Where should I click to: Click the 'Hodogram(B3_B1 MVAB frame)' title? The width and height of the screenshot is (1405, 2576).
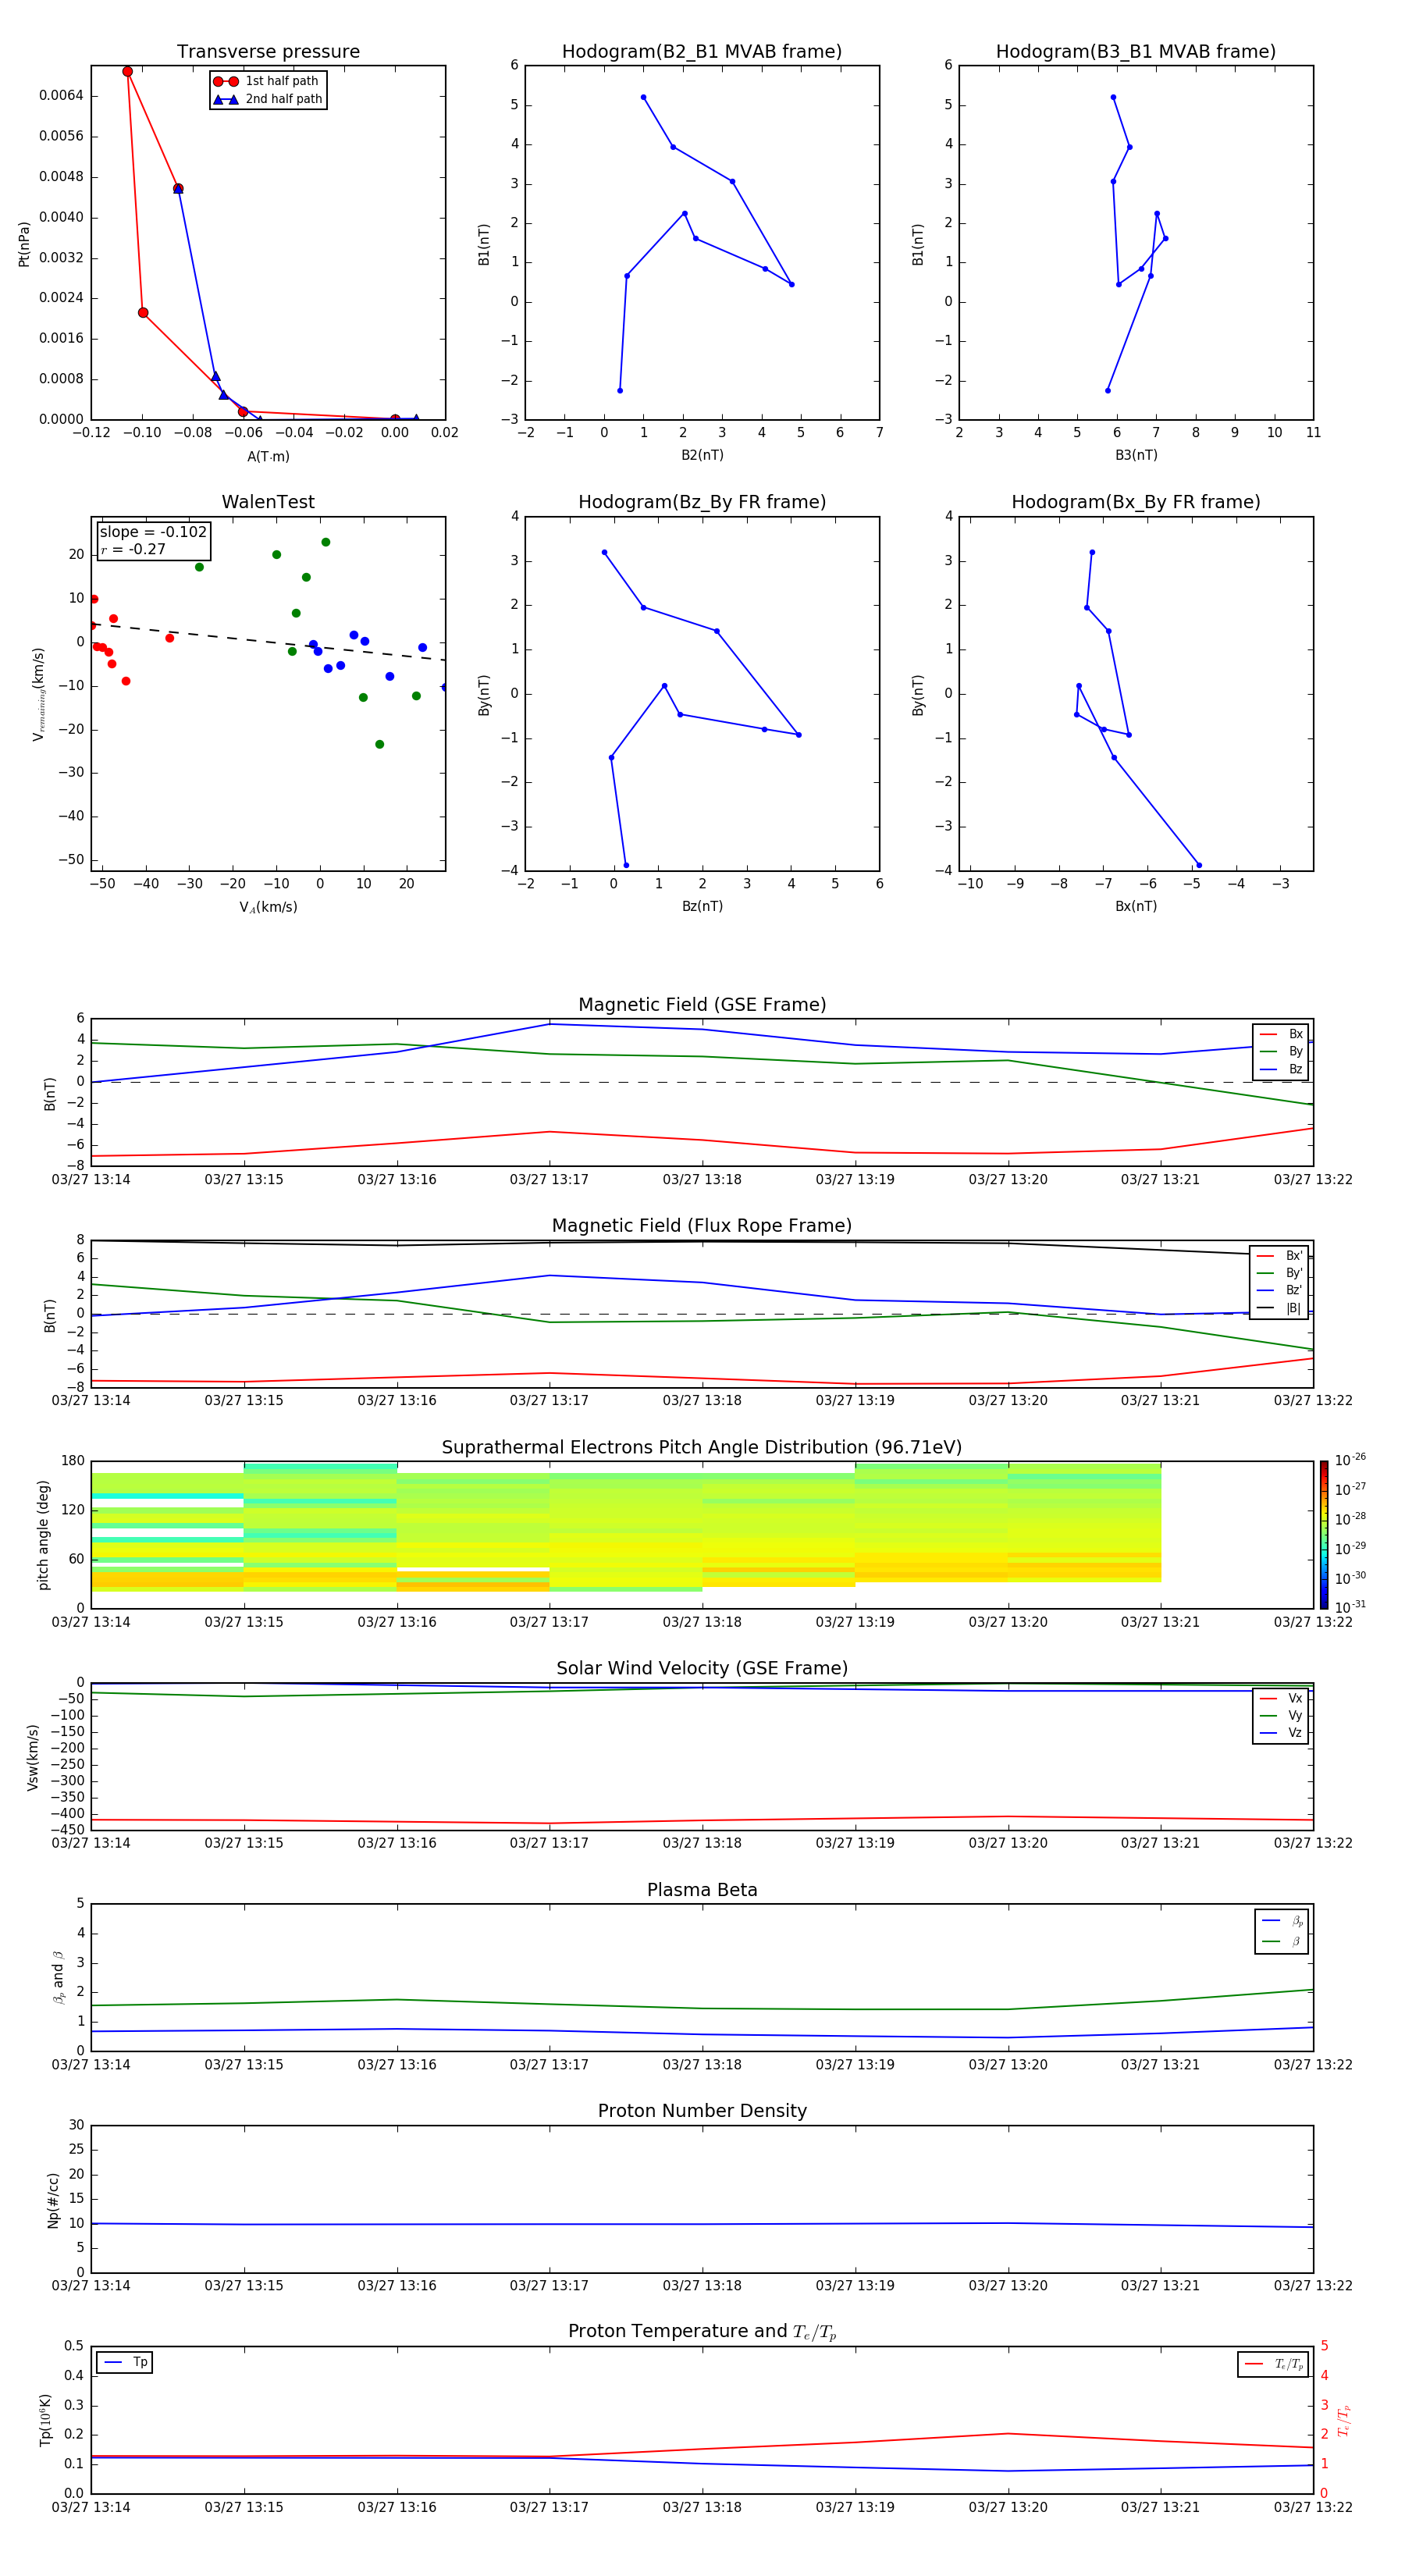(1136, 52)
